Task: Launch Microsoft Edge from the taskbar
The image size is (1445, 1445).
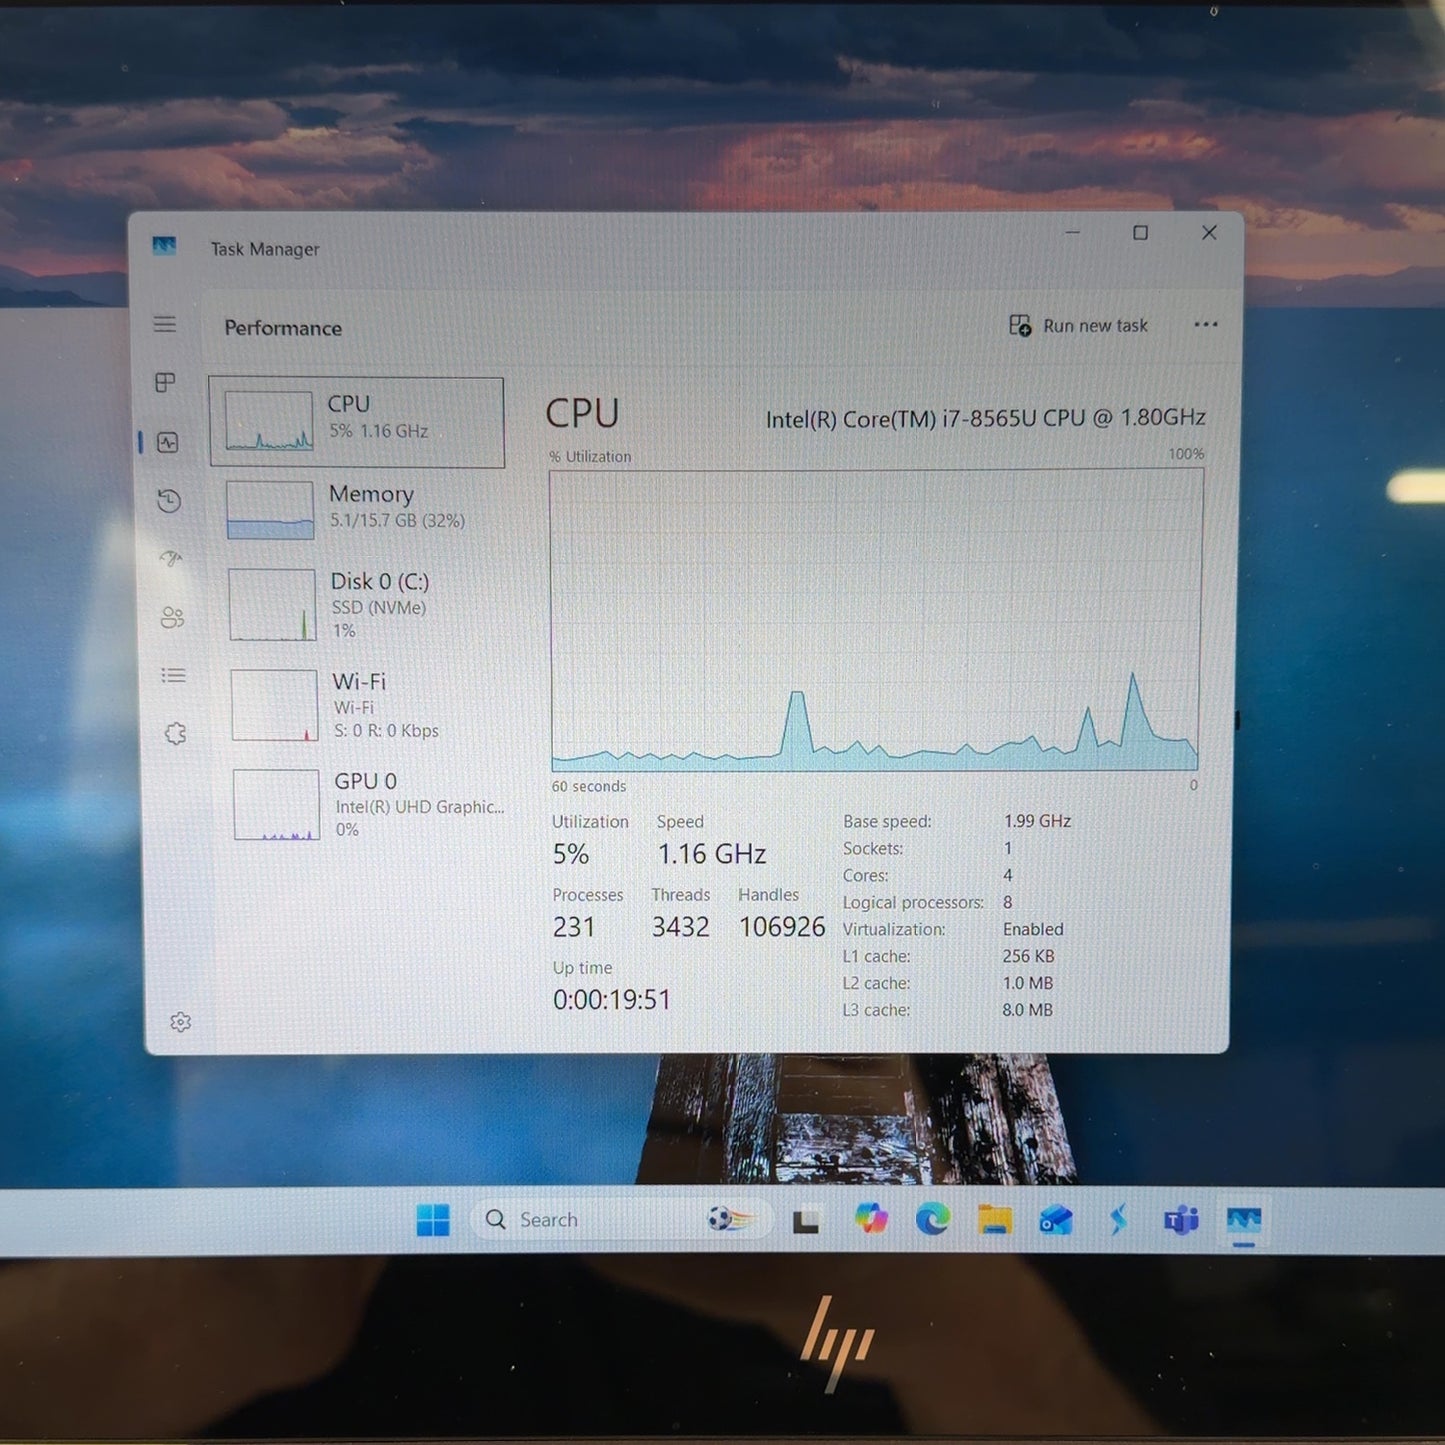Action: pyautogui.click(x=933, y=1219)
